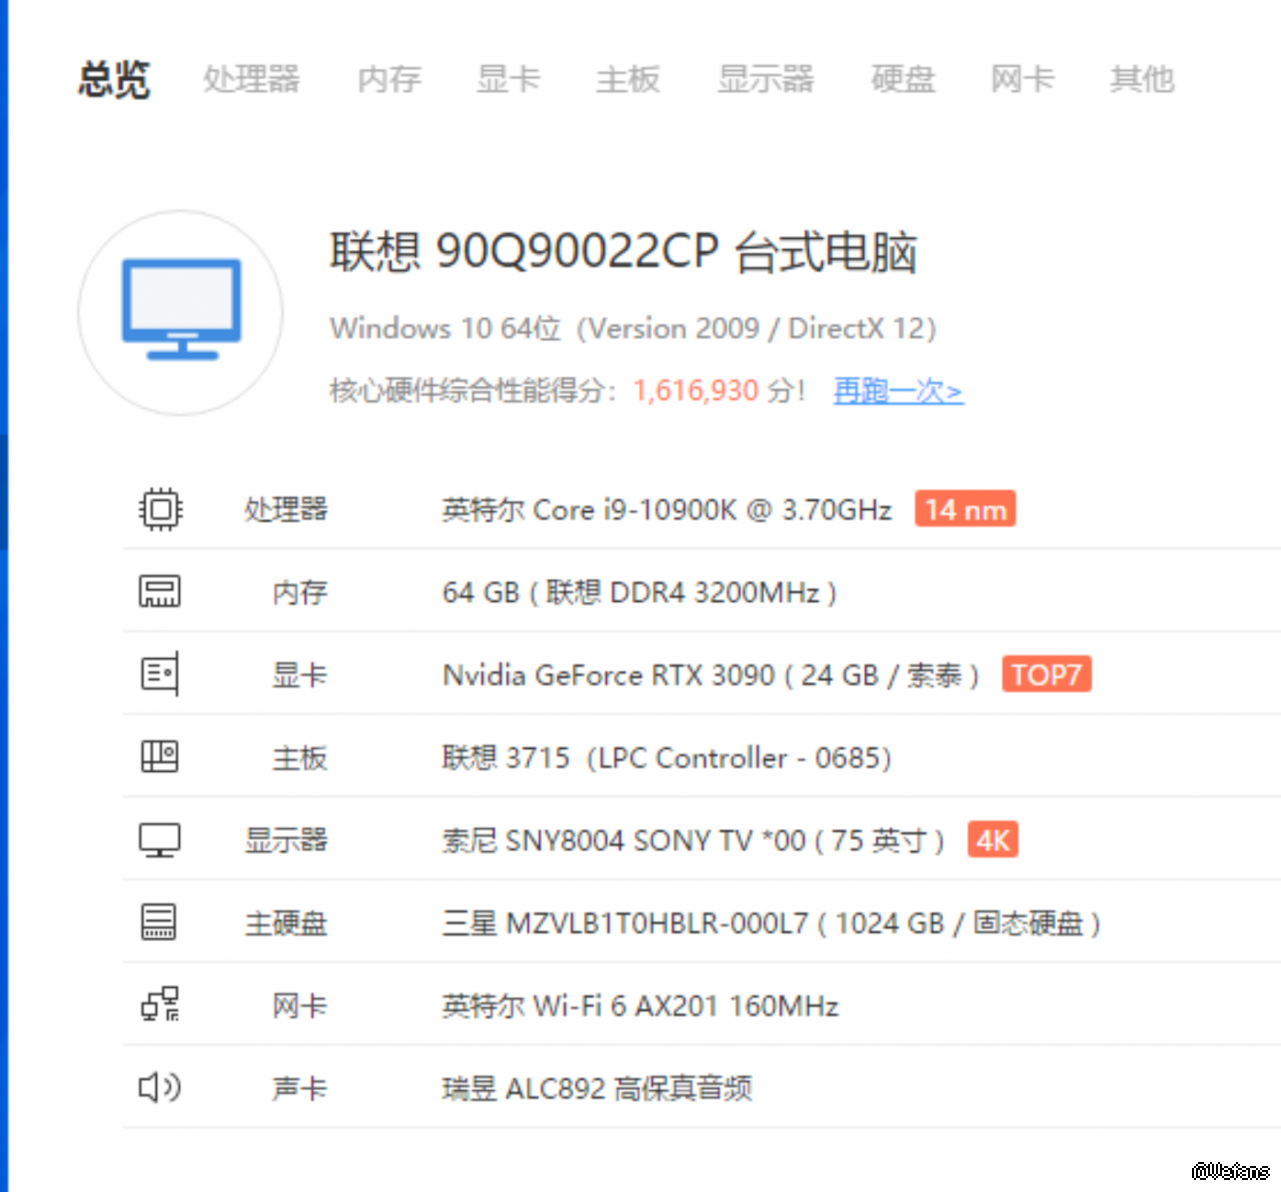Click the 核心硬件综合性能得分 label
This screenshot has height=1192, width=1281.
pyautogui.click(x=475, y=390)
